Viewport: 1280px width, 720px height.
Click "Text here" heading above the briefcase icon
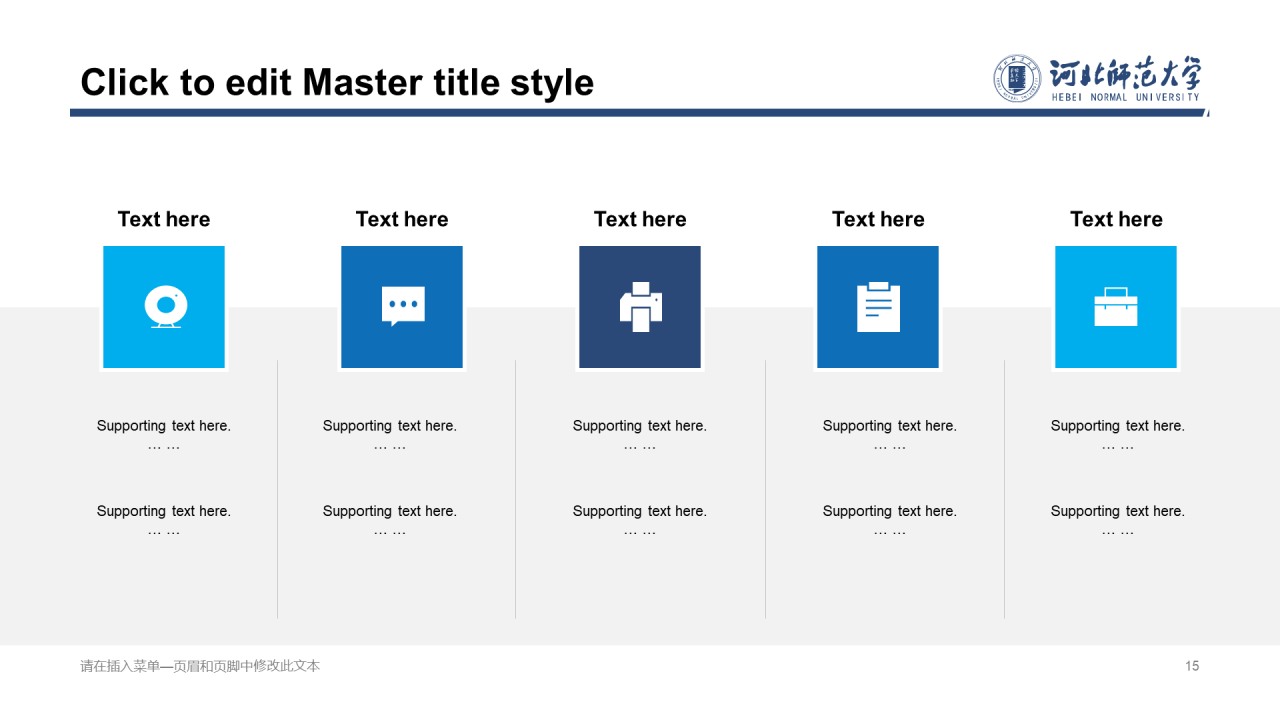(1116, 219)
